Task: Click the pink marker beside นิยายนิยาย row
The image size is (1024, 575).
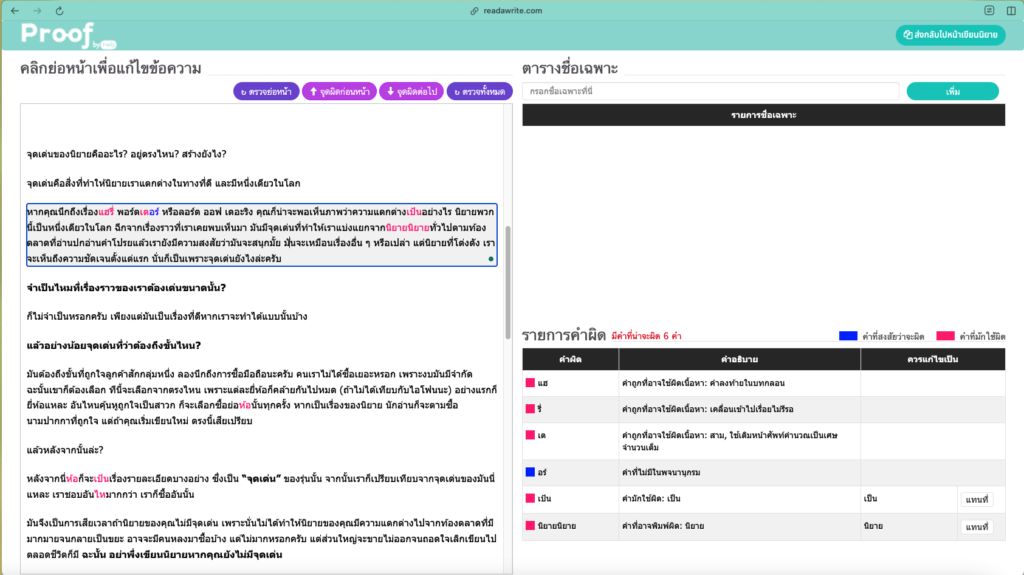Action: click(x=530, y=525)
